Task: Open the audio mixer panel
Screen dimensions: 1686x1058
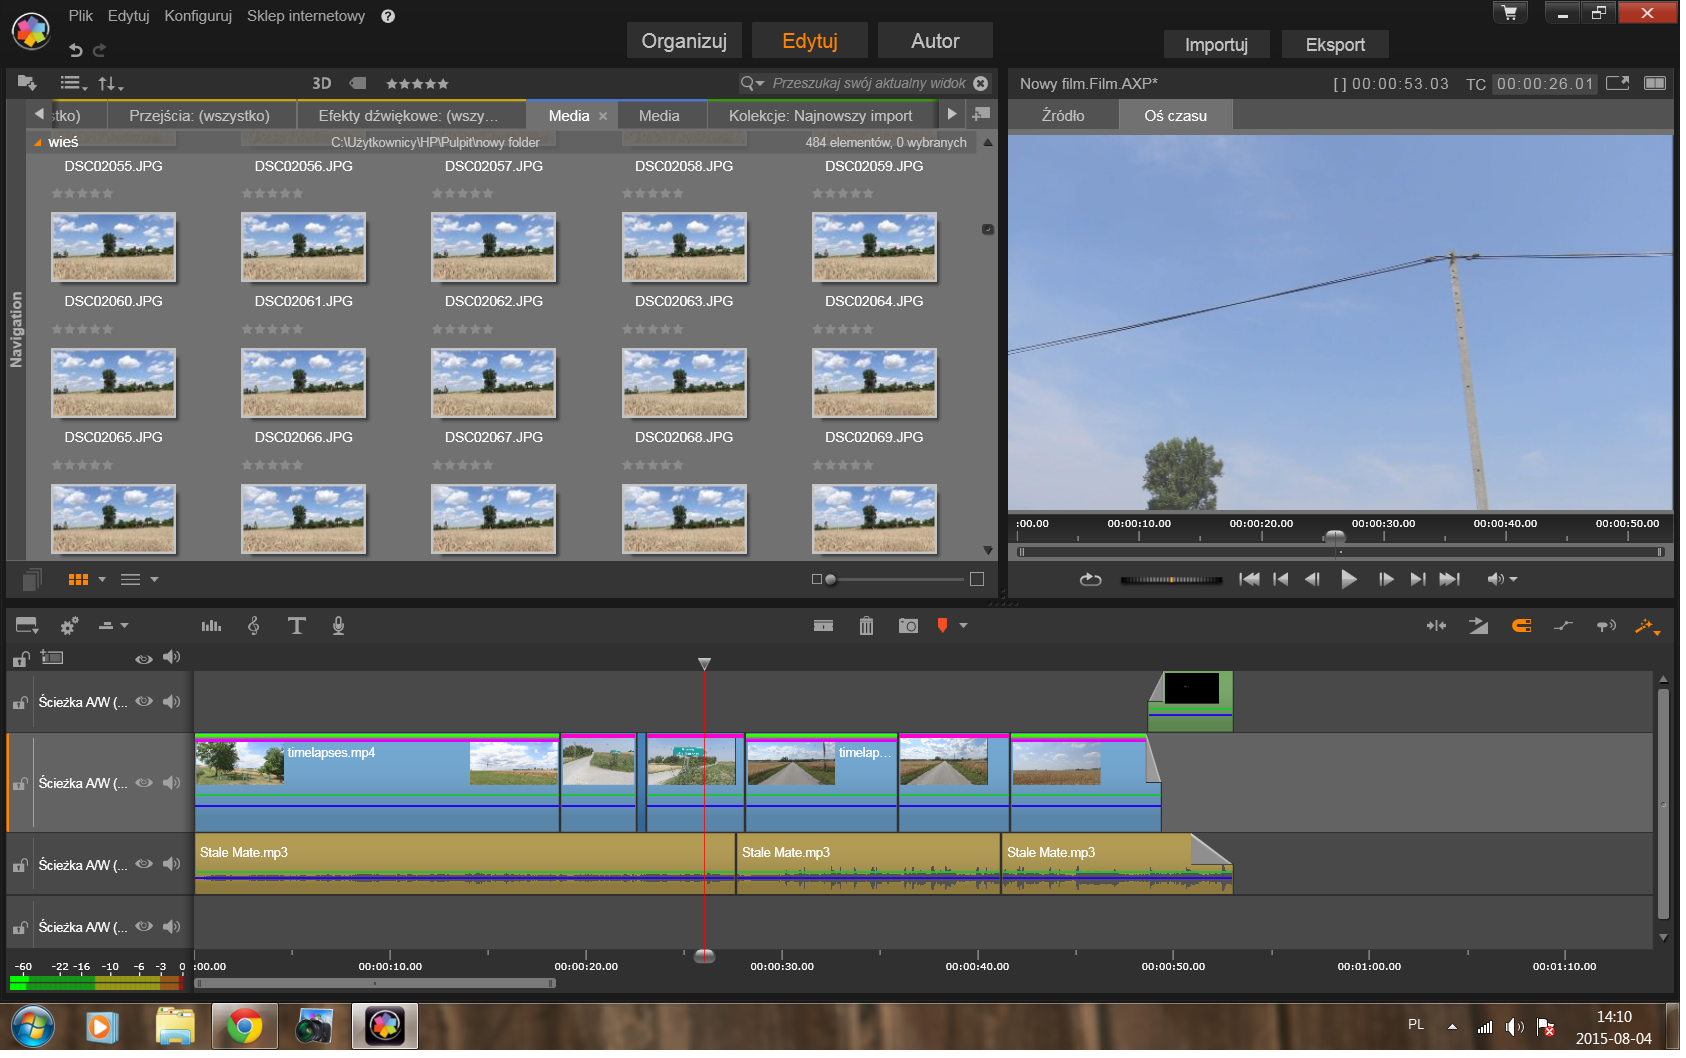Action: [x=211, y=625]
